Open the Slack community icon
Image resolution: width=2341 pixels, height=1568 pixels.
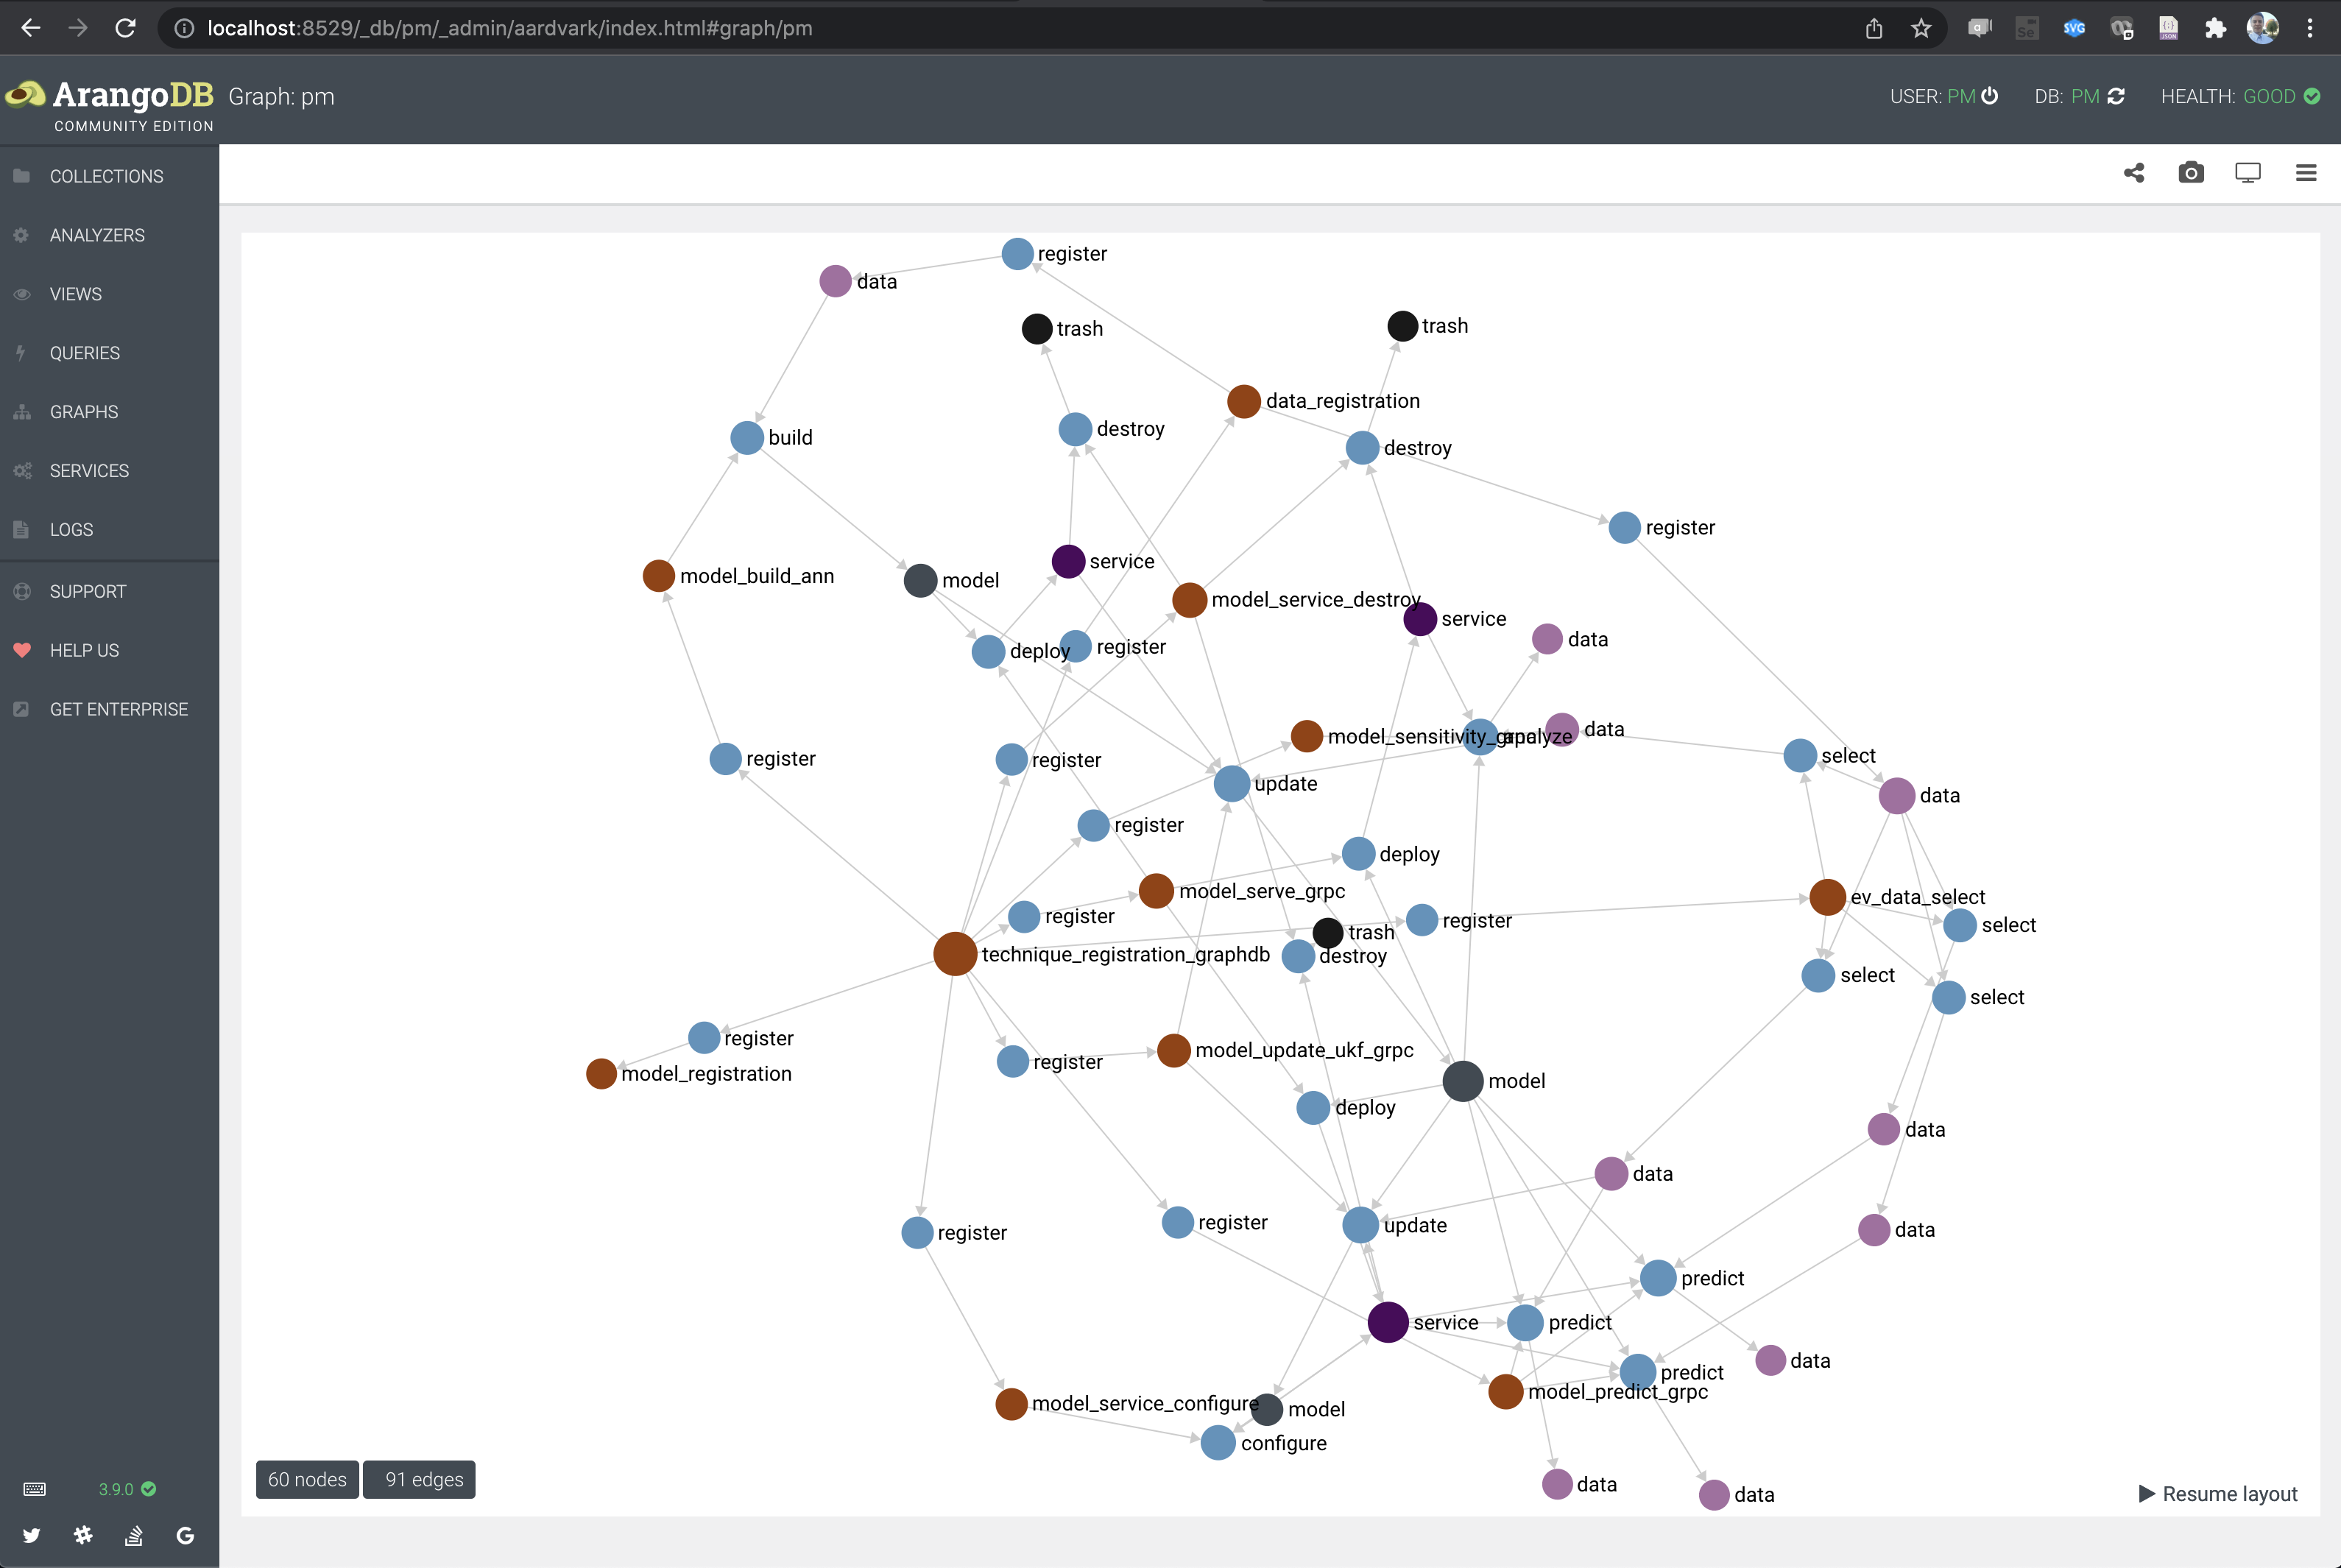[x=83, y=1535]
